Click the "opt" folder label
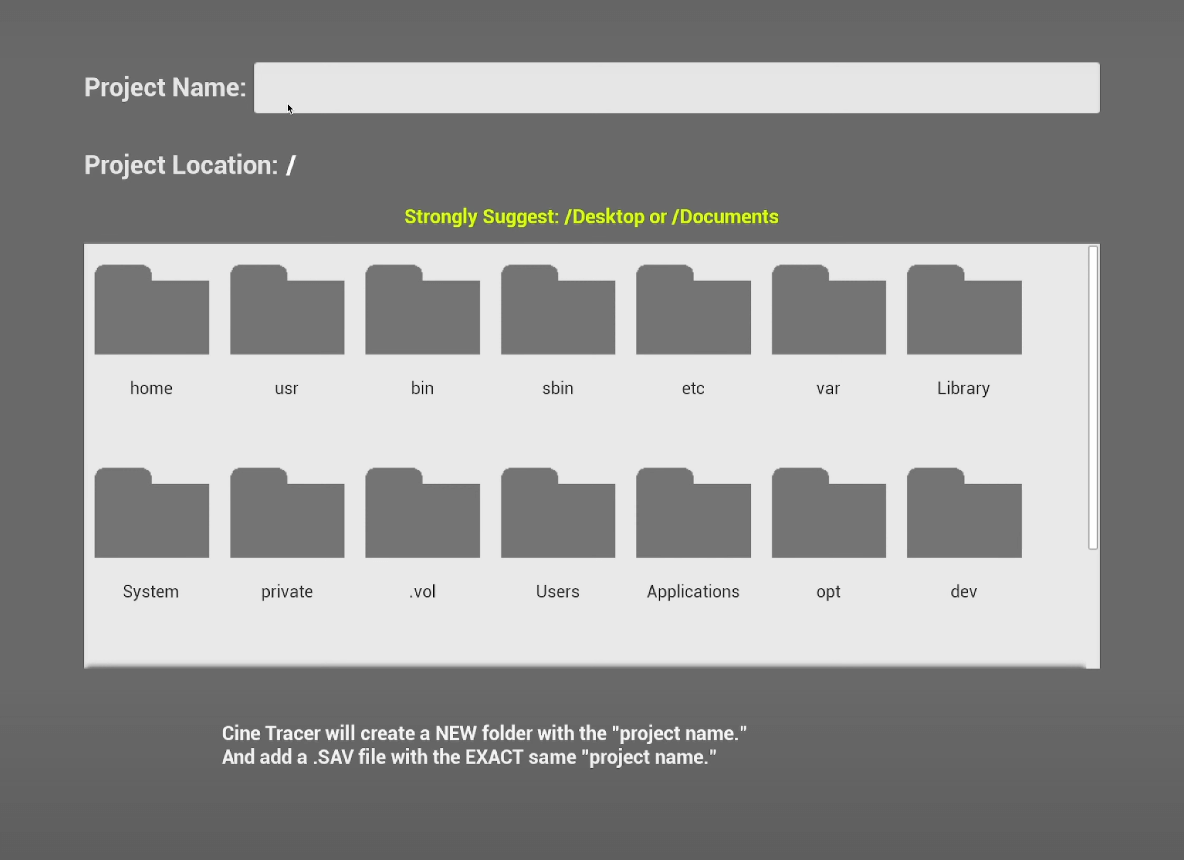The height and width of the screenshot is (860, 1184). [828, 591]
